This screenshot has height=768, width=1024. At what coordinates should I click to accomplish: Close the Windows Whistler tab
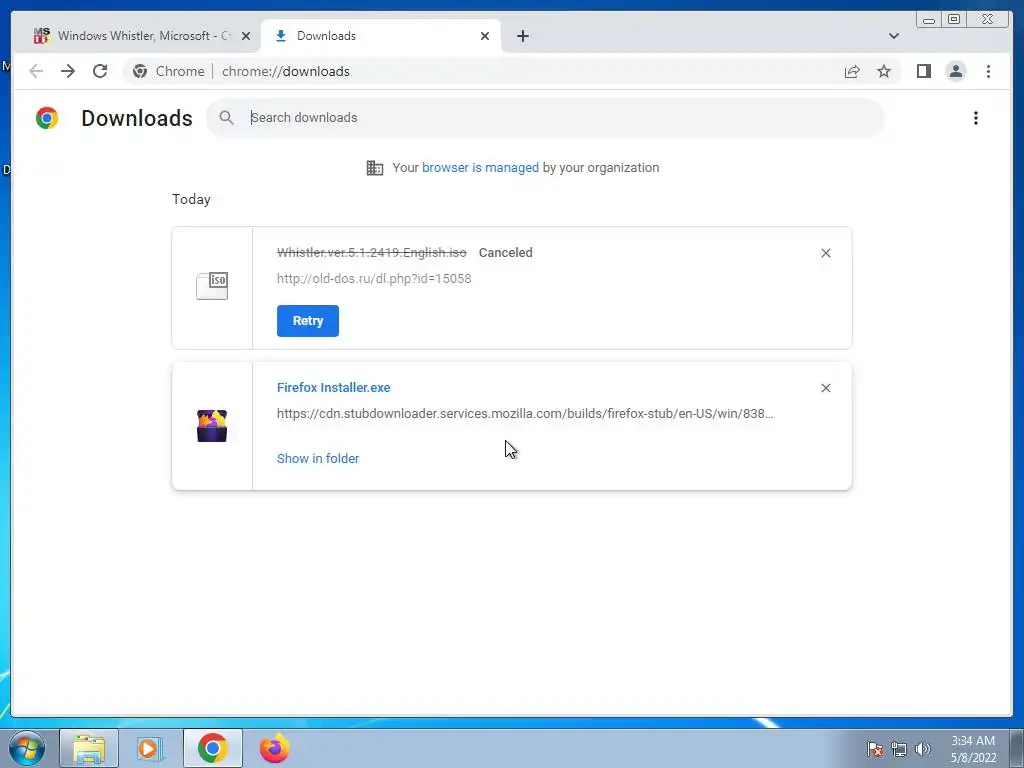coord(246,36)
